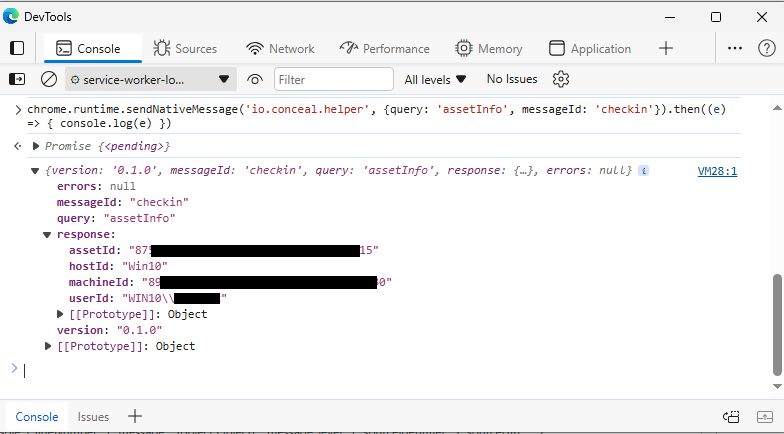Click the assetId property row
This screenshot has height=434, width=784.
click(224, 250)
